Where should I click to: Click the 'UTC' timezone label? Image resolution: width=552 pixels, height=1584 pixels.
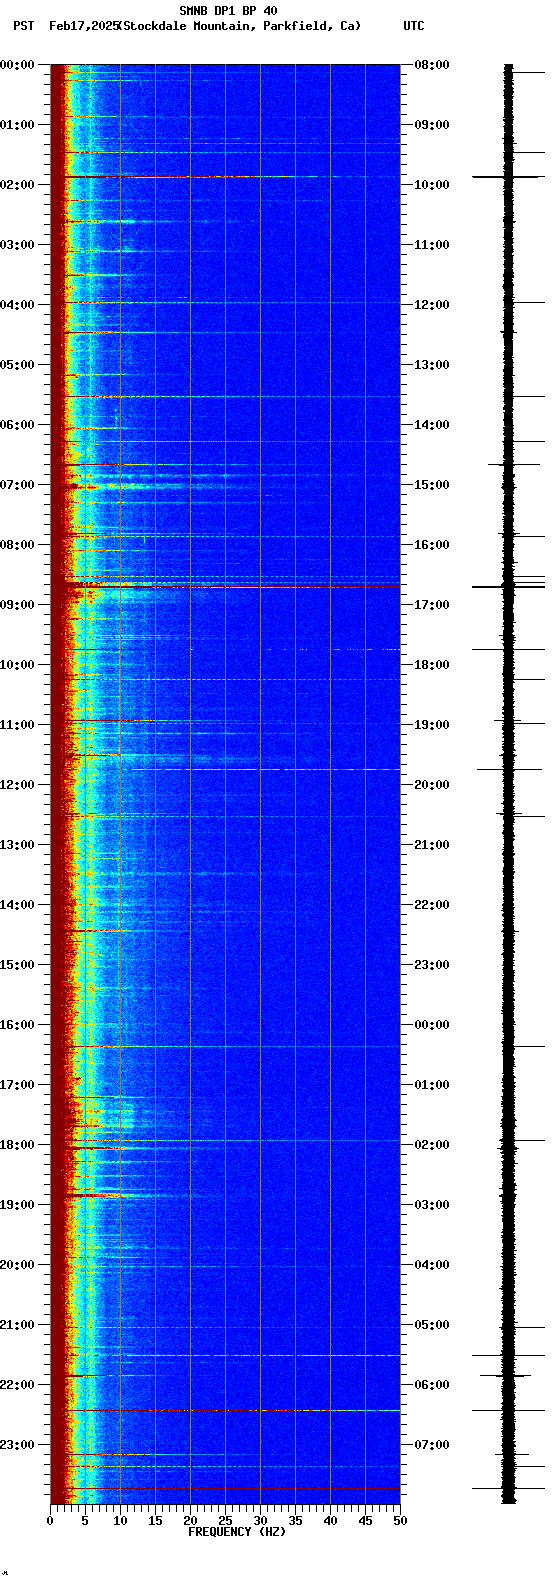414,26
